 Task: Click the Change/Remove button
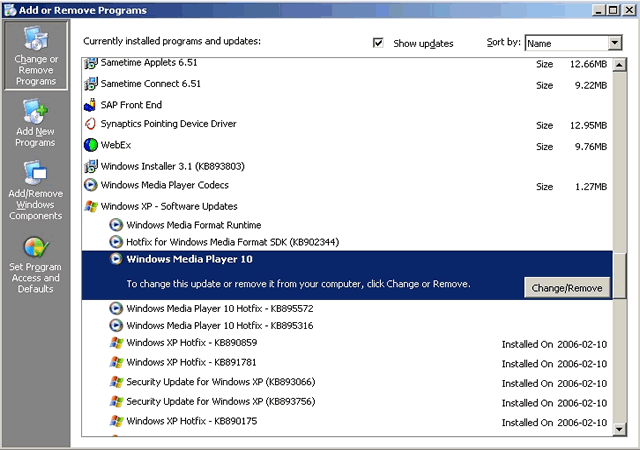pyautogui.click(x=567, y=288)
